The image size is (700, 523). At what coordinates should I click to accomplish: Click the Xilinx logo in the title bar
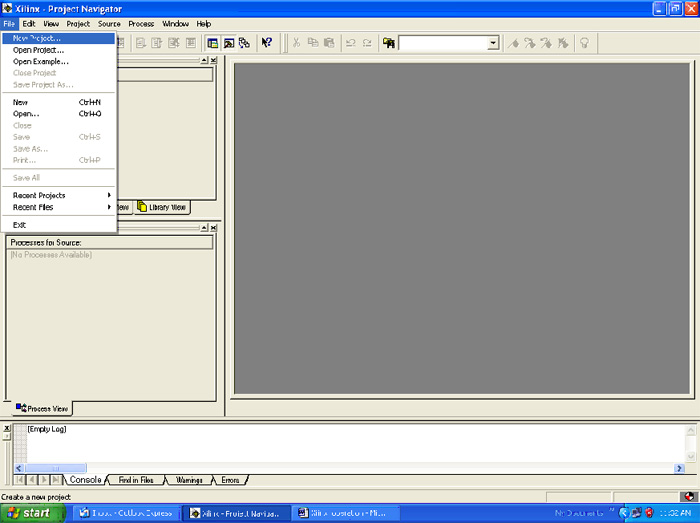click(x=7, y=8)
